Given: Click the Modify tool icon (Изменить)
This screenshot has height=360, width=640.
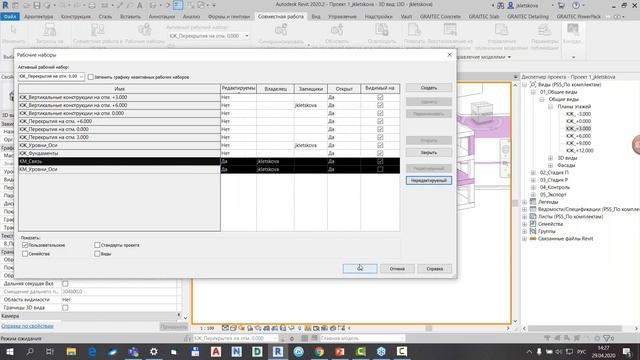Looking at the screenshot, I should coord(13,30).
